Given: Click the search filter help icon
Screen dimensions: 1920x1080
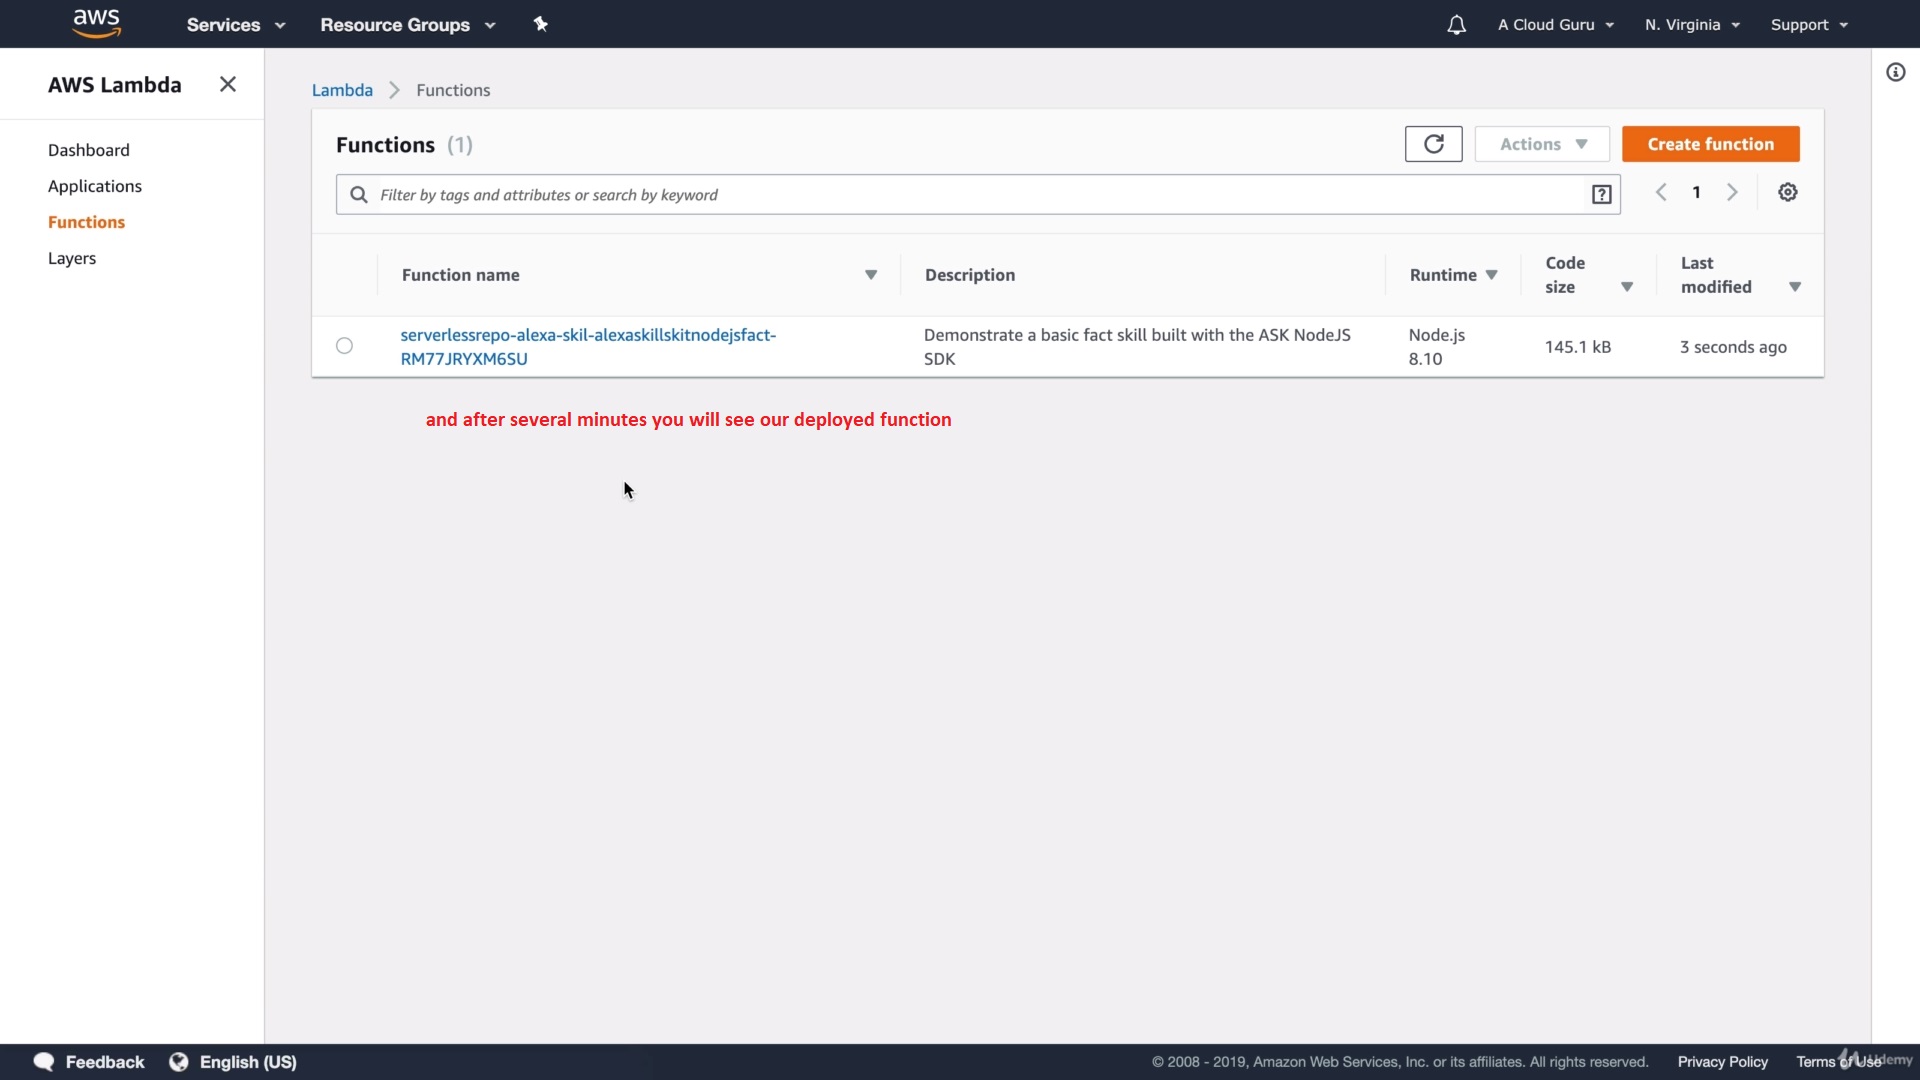Looking at the screenshot, I should tap(1601, 195).
